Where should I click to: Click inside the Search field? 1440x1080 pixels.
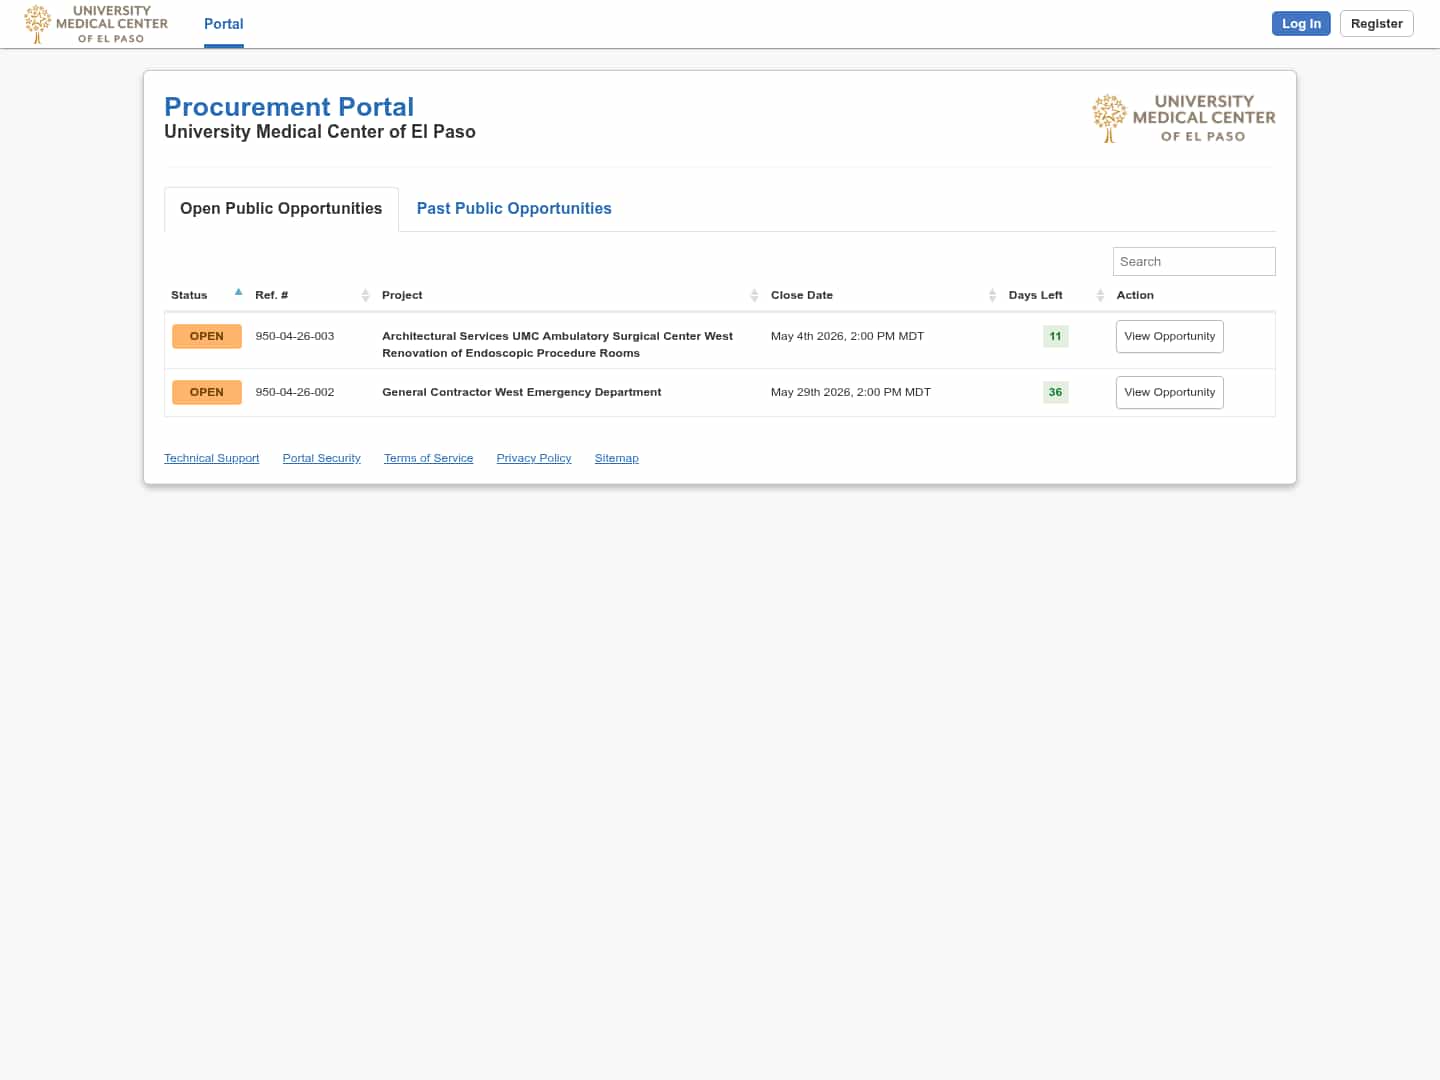[1193, 261]
